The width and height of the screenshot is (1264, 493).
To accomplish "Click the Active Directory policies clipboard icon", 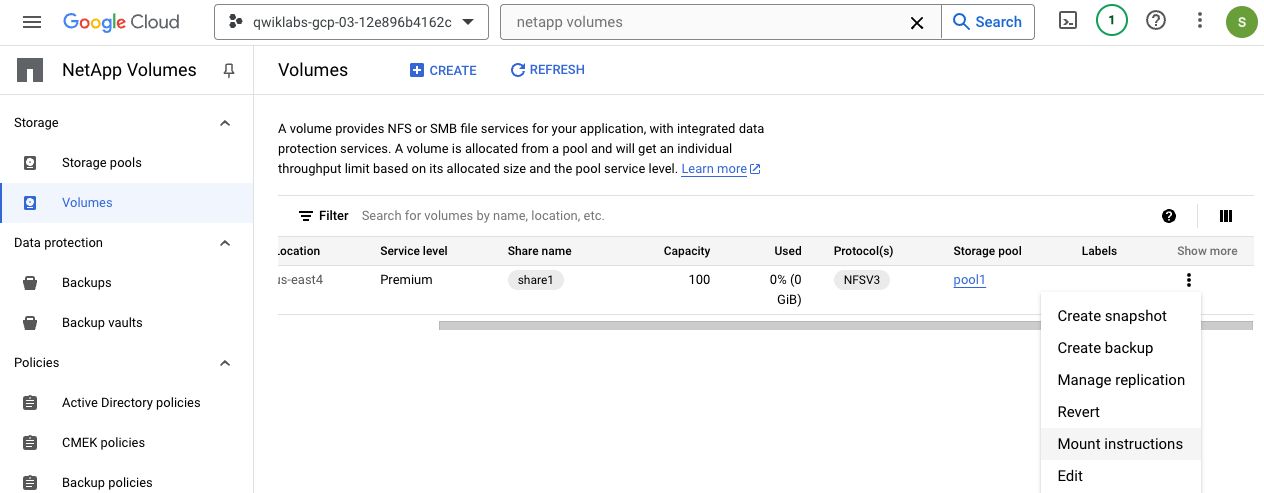I will tap(30, 403).
